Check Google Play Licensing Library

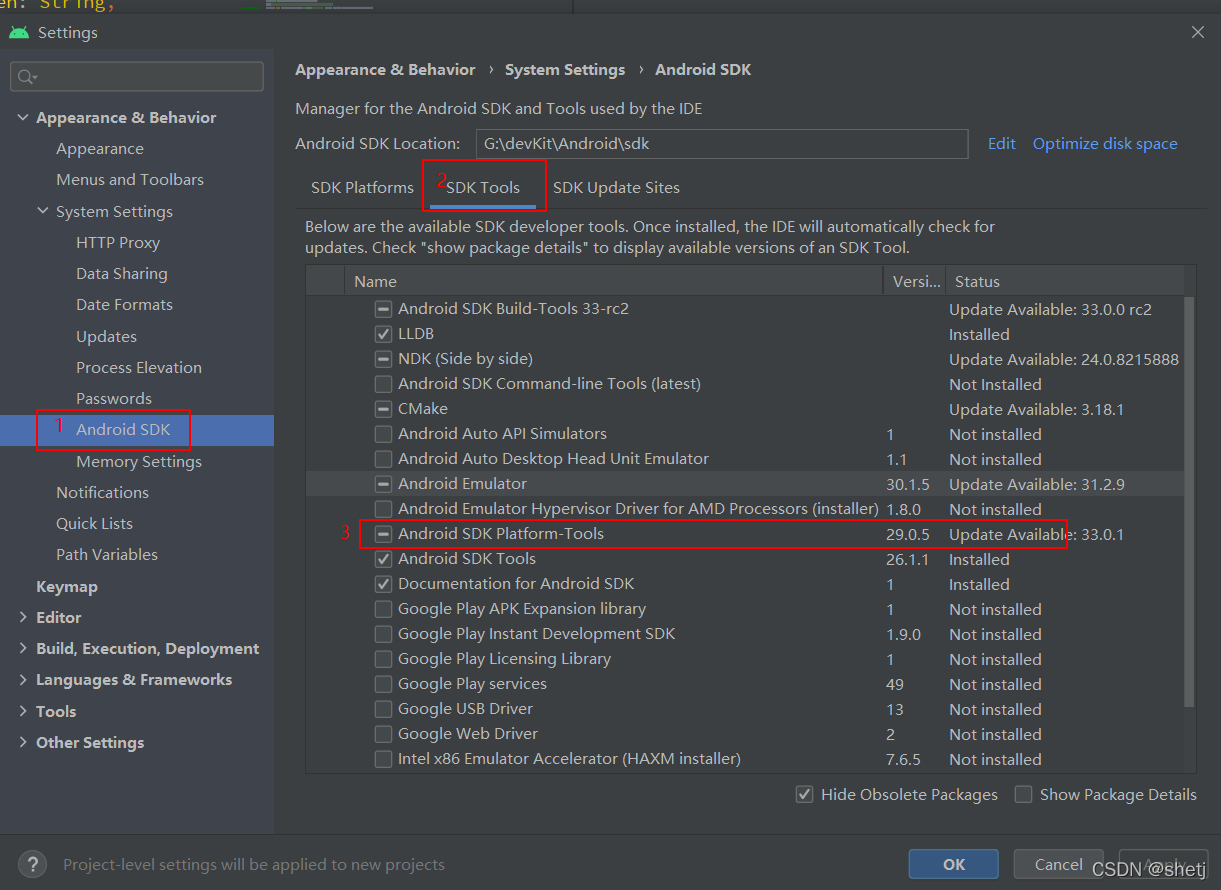pyautogui.click(x=383, y=659)
